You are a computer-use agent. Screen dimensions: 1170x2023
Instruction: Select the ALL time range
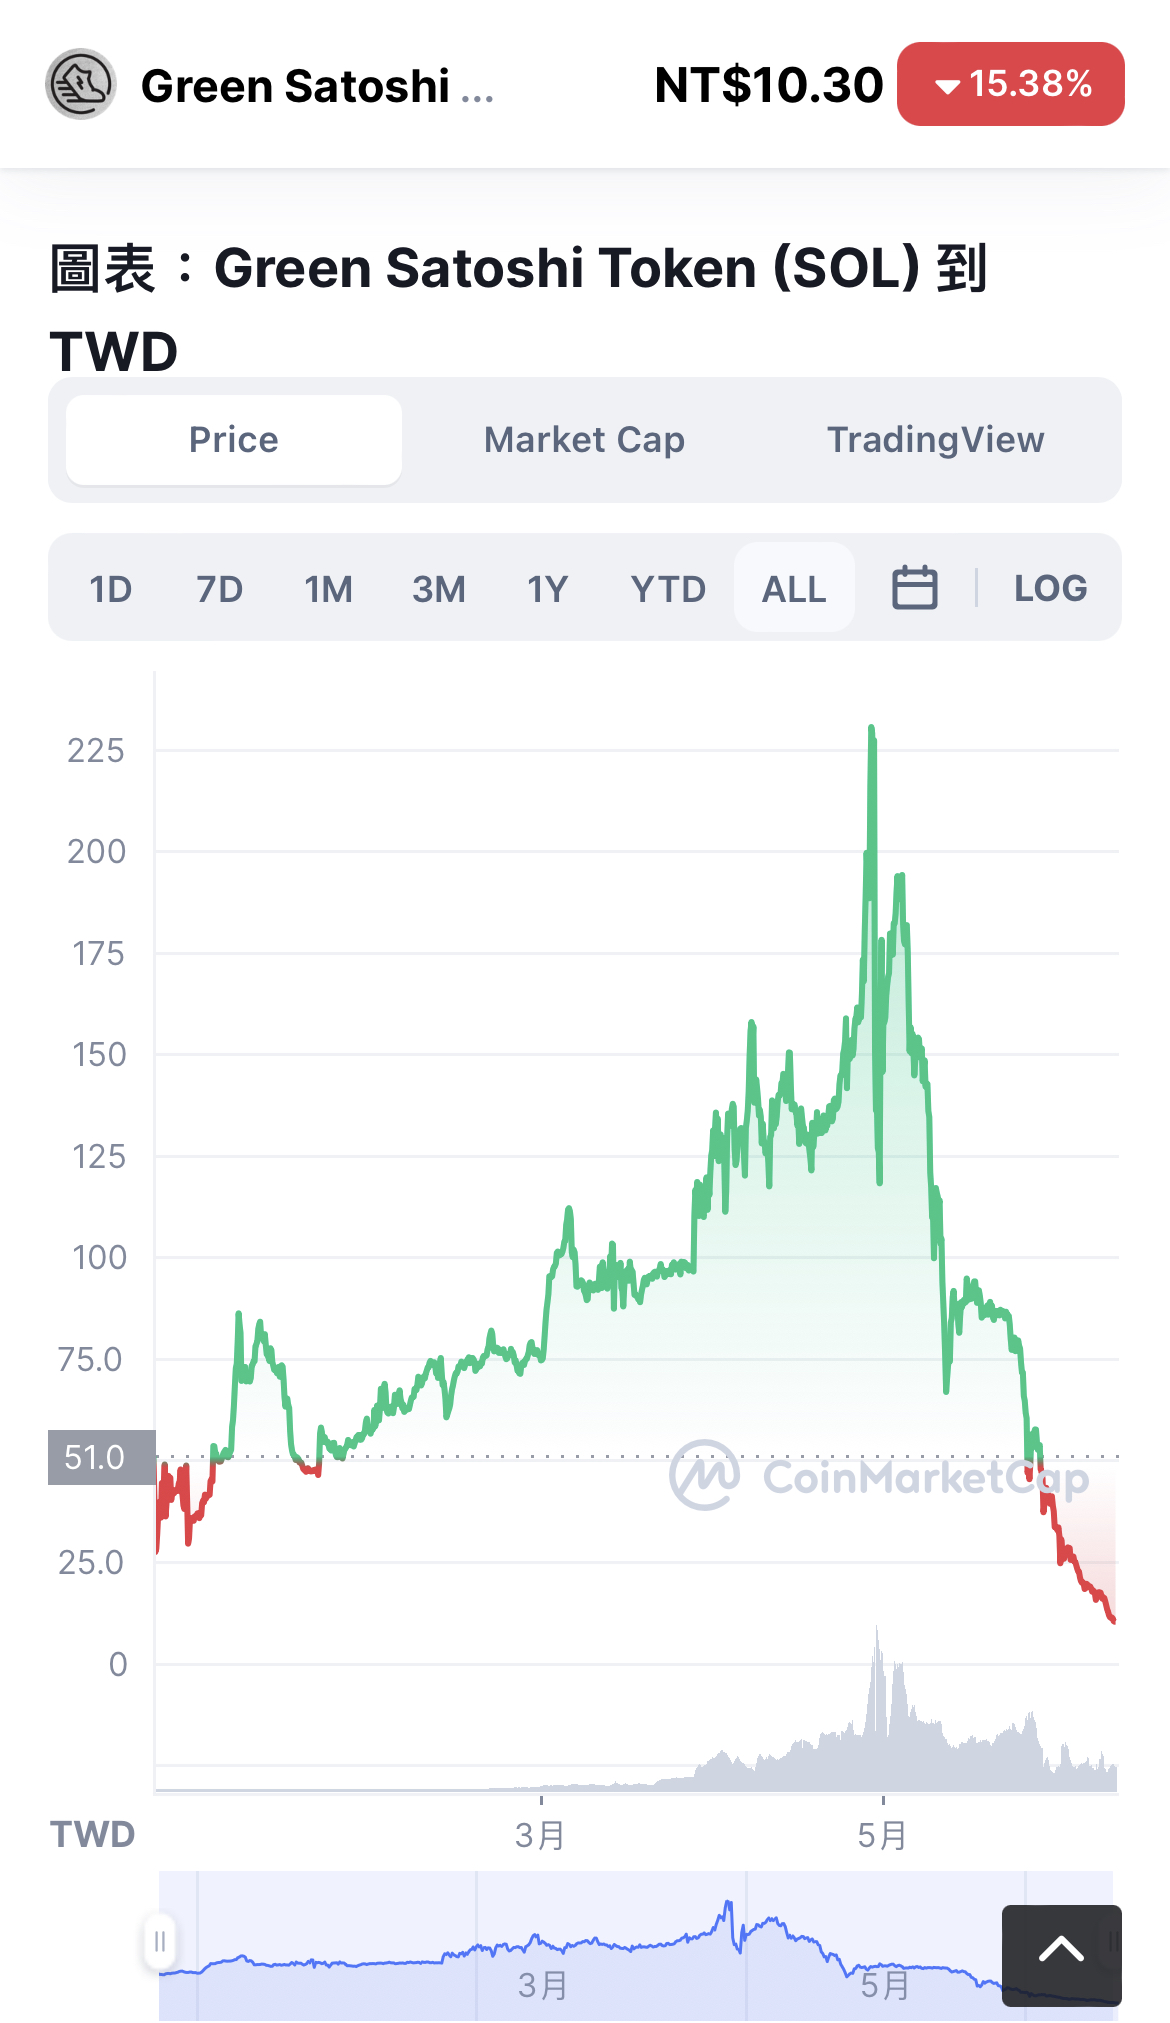pos(794,589)
